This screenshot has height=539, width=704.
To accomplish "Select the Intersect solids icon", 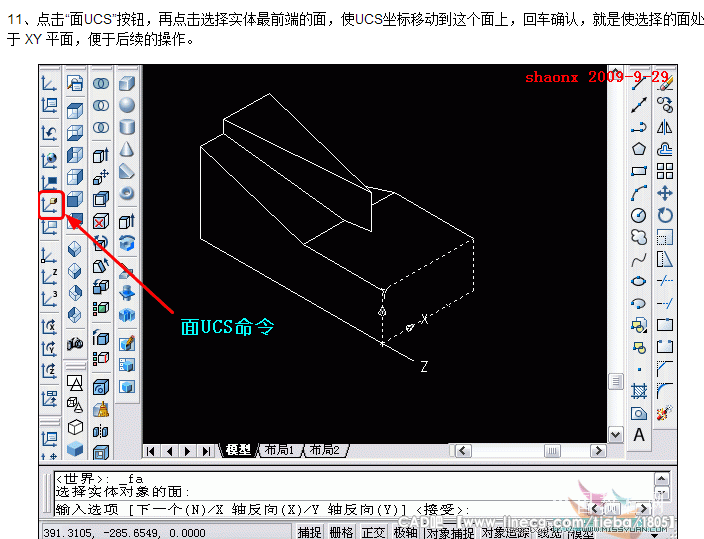I will pos(101,128).
